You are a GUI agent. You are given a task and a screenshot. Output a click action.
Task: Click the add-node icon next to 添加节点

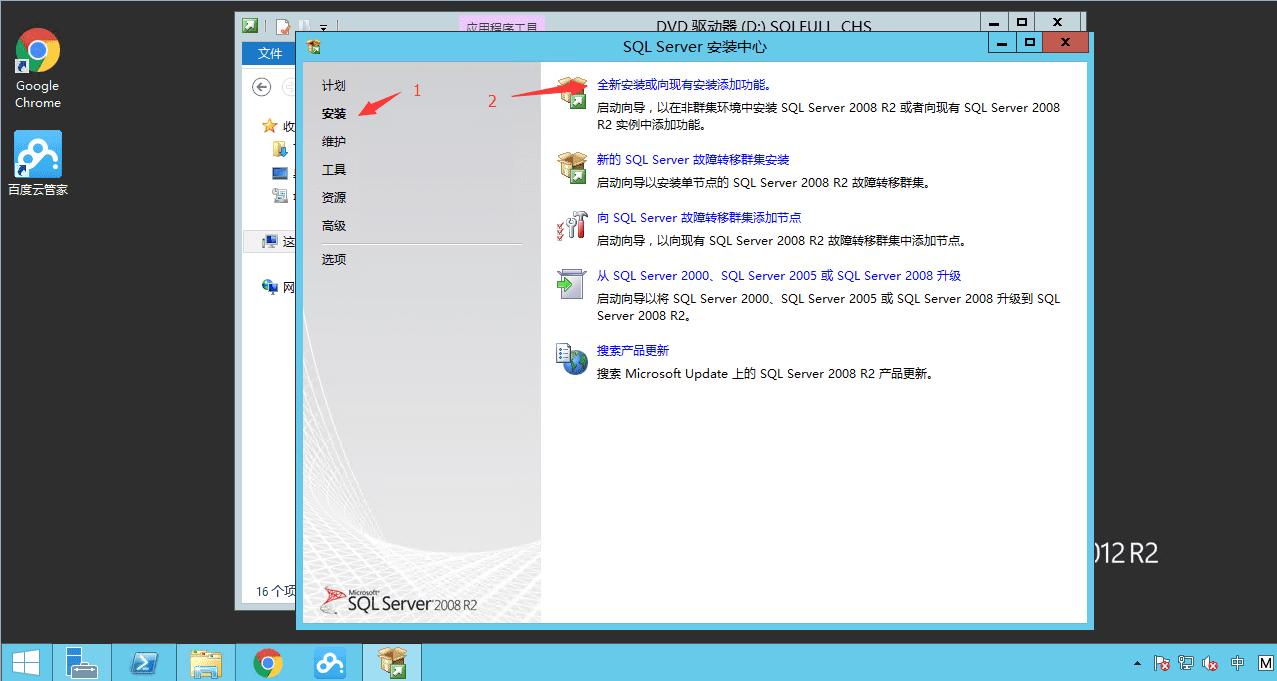tap(571, 225)
